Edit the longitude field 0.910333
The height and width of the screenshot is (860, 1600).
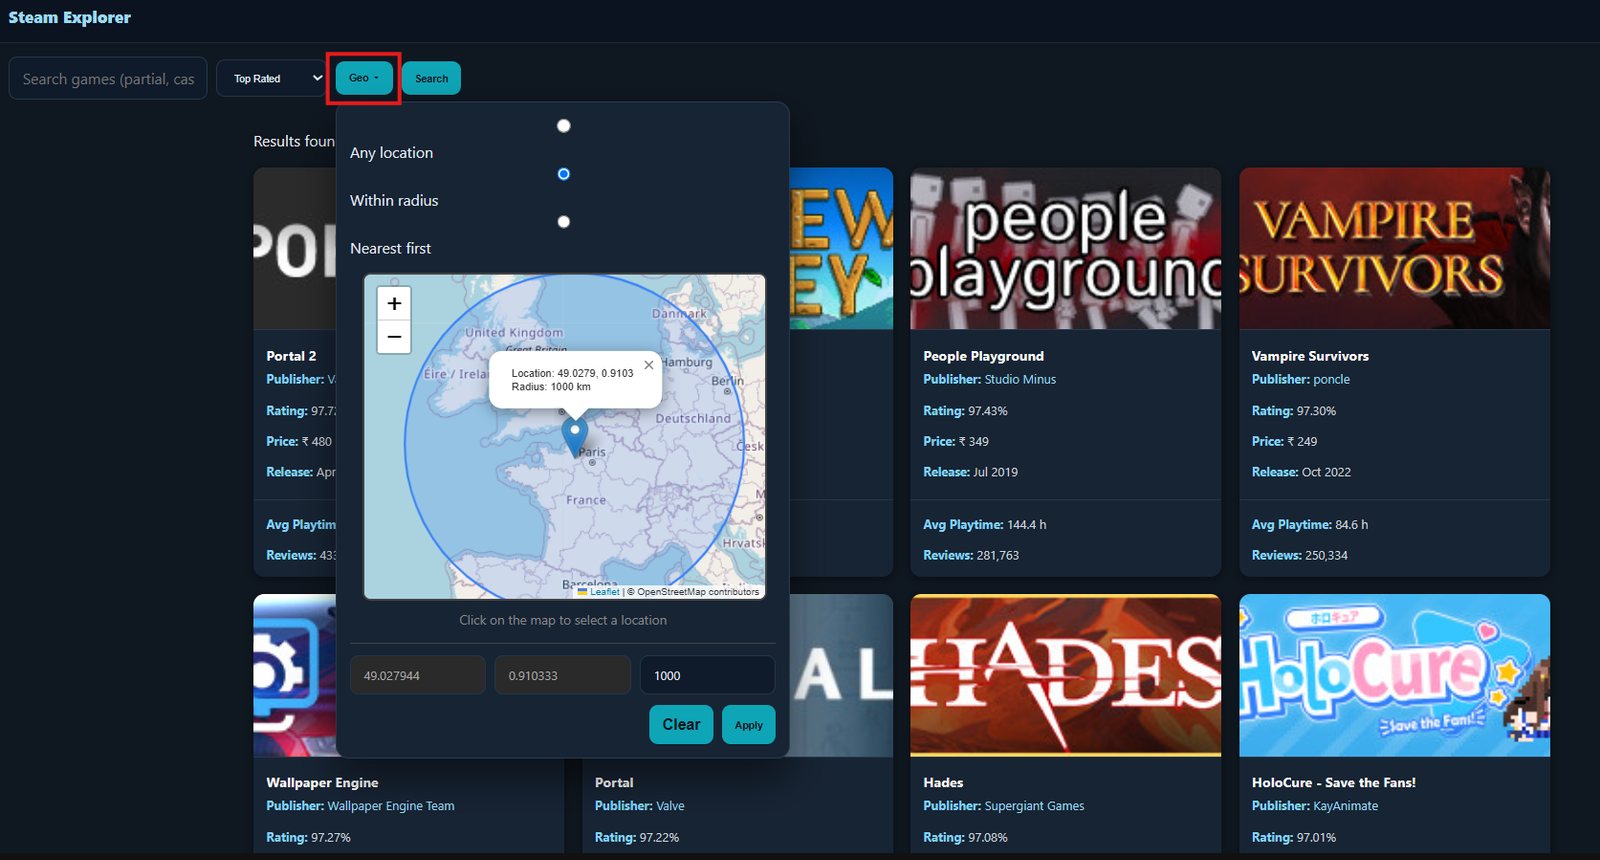point(563,675)
